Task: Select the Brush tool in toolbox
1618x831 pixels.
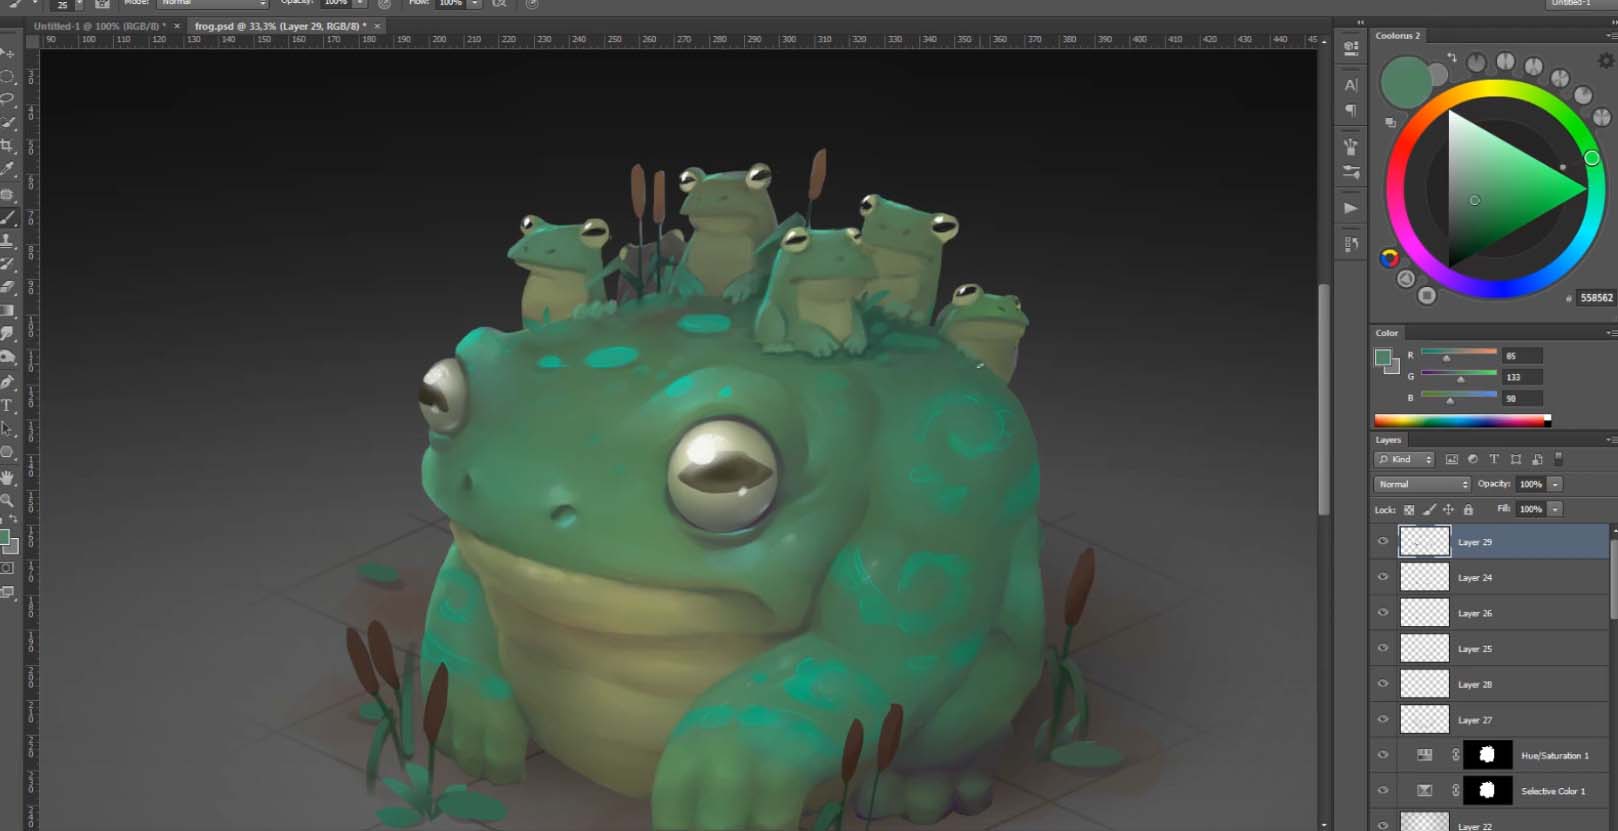Action: click(8, 217)
